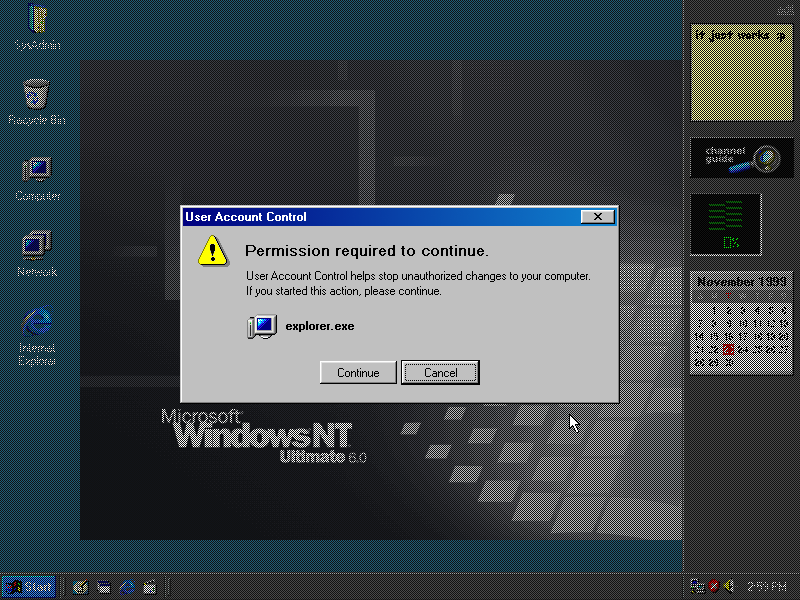This screenshot has height=600, width=800.
Task: Launch Internet Explorer from quick launch bar
Action: point(127,587)
